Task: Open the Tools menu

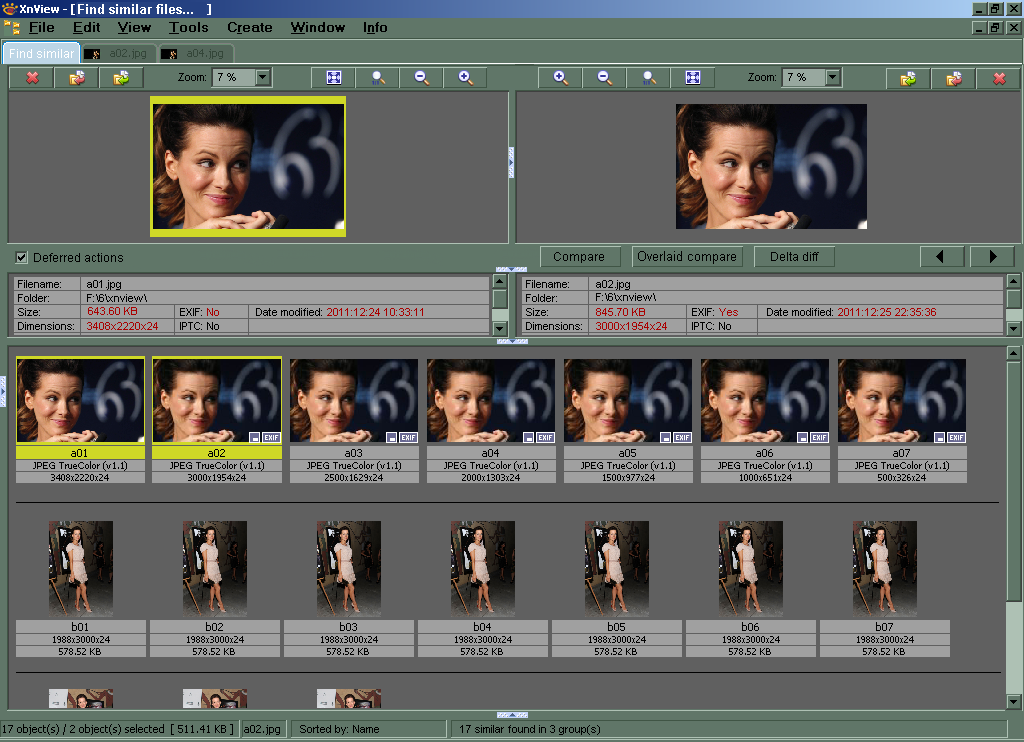Action: click(188, 28)
